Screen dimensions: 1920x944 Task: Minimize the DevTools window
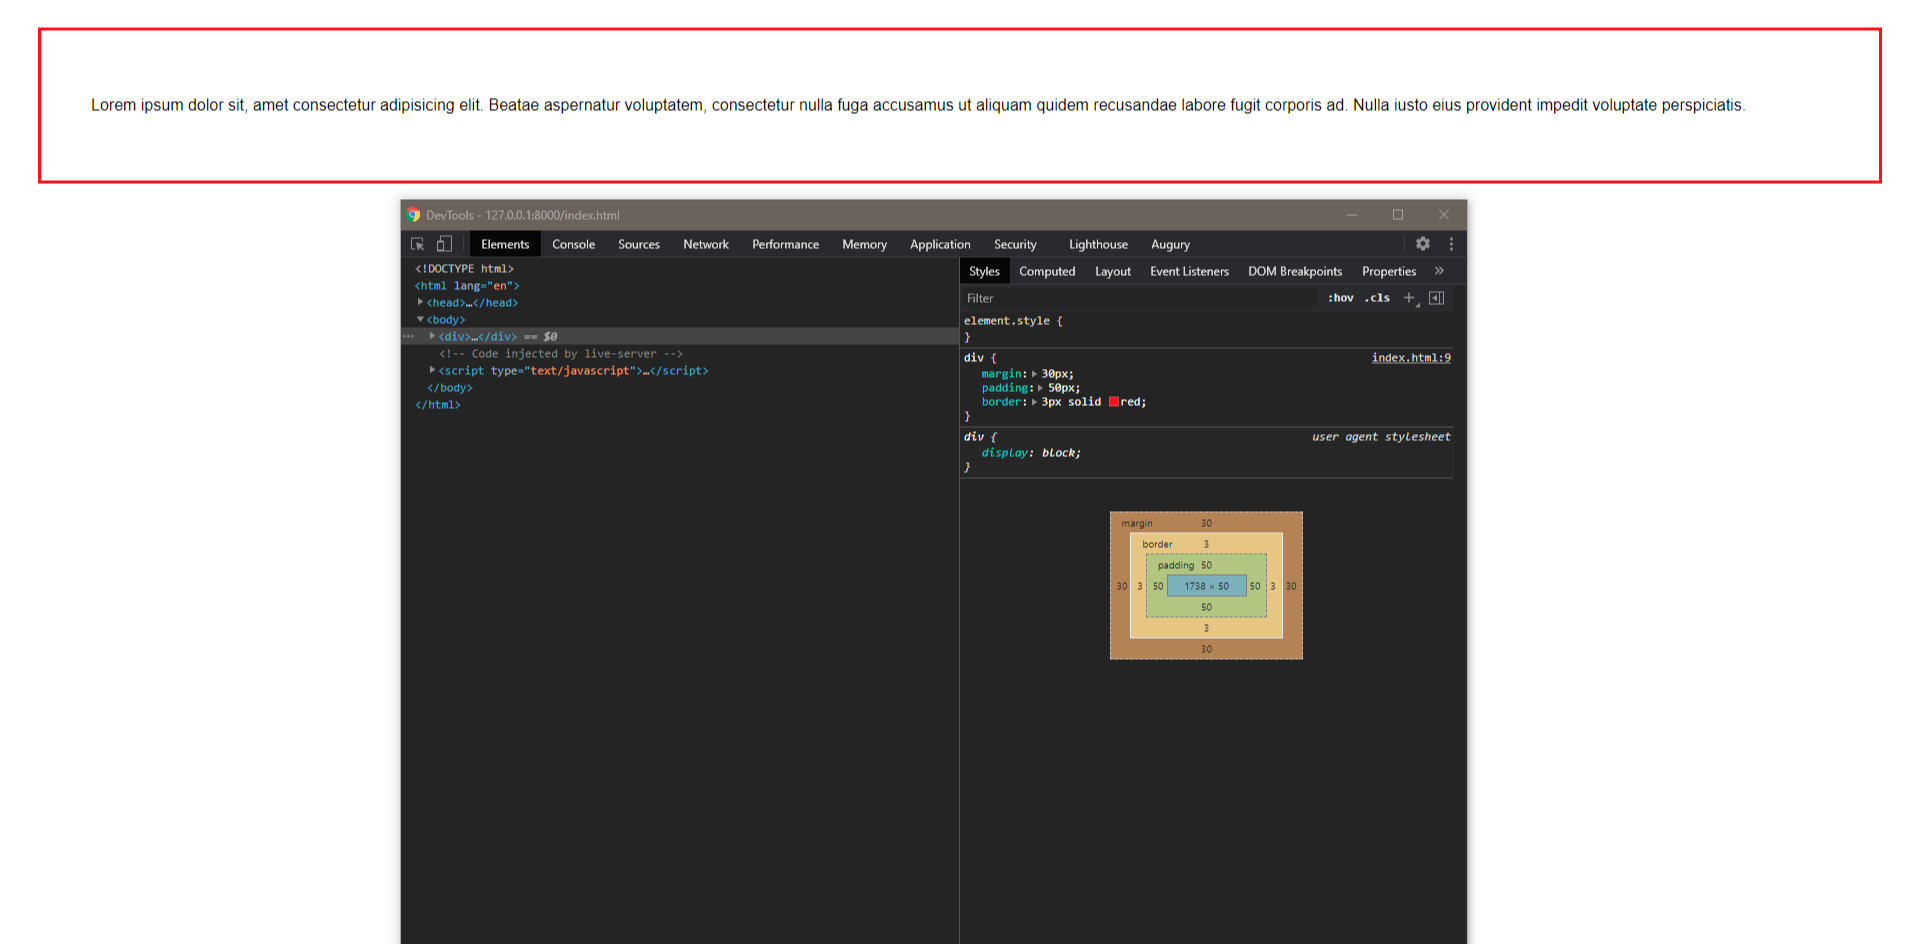(1352, 215)
